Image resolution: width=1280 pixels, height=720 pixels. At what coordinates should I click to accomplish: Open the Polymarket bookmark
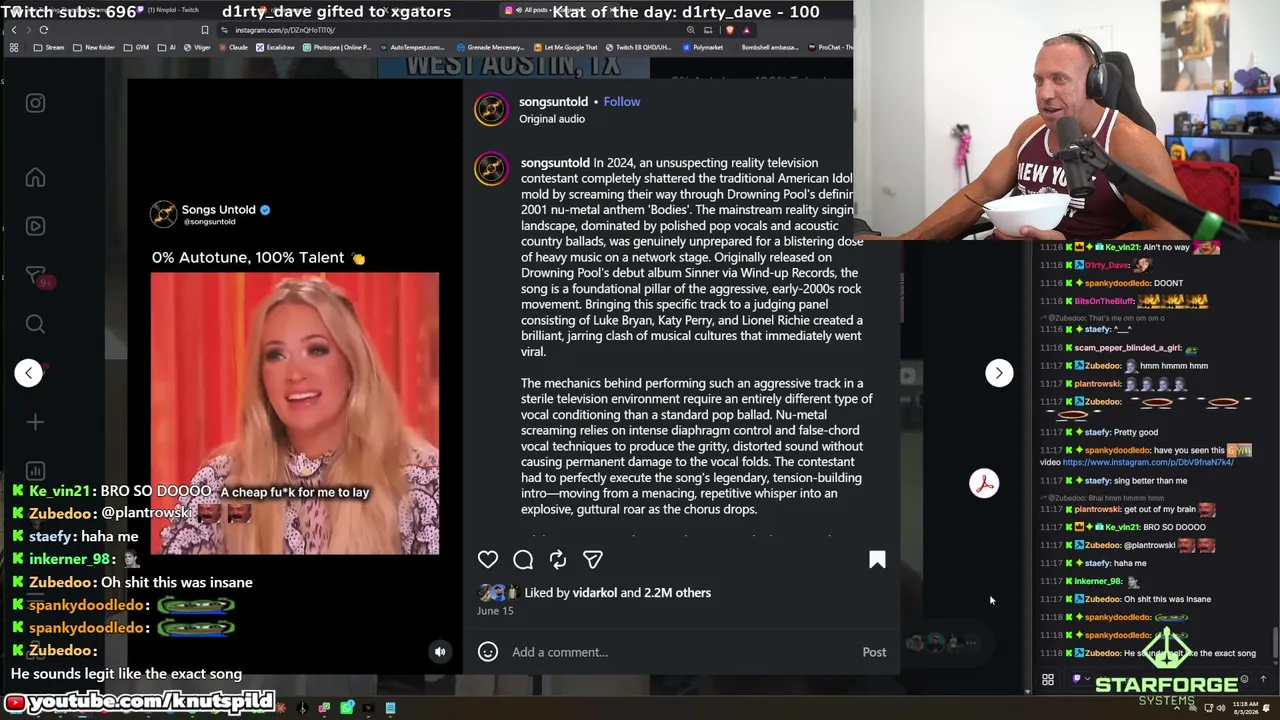pyautogui.click(x=702, y=47)
